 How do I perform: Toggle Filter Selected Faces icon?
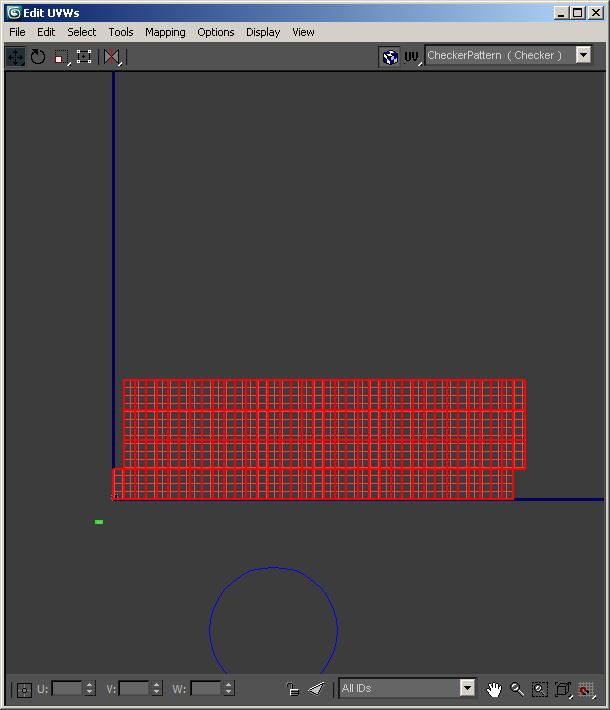(316, 689)
